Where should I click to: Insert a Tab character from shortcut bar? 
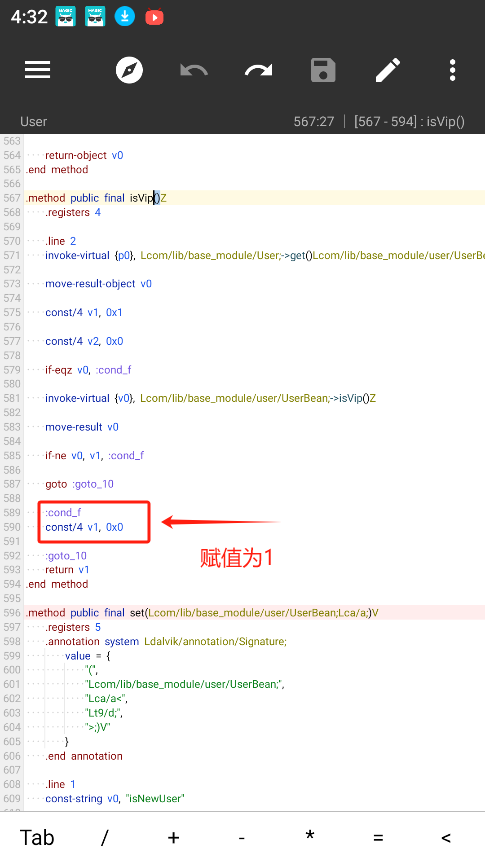coord(37,838)
